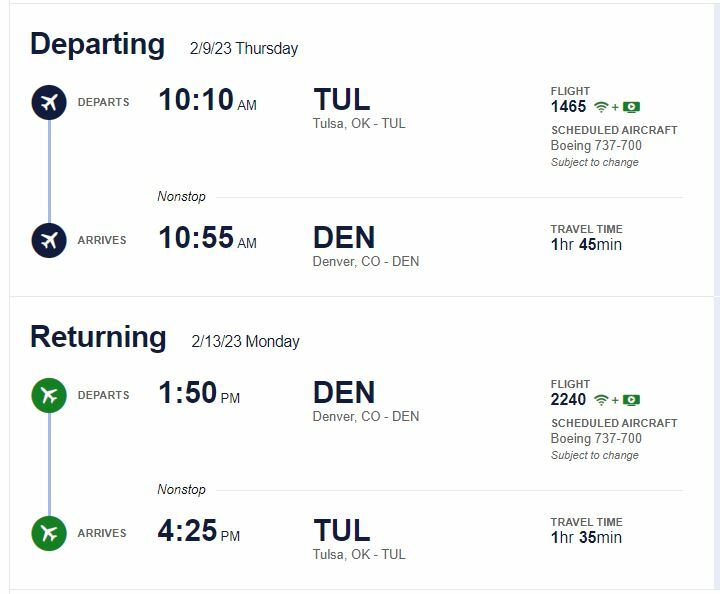Screen dimensions: 720x594
Task: Click the 10:10 AM departure time
Action: (208, 100)
